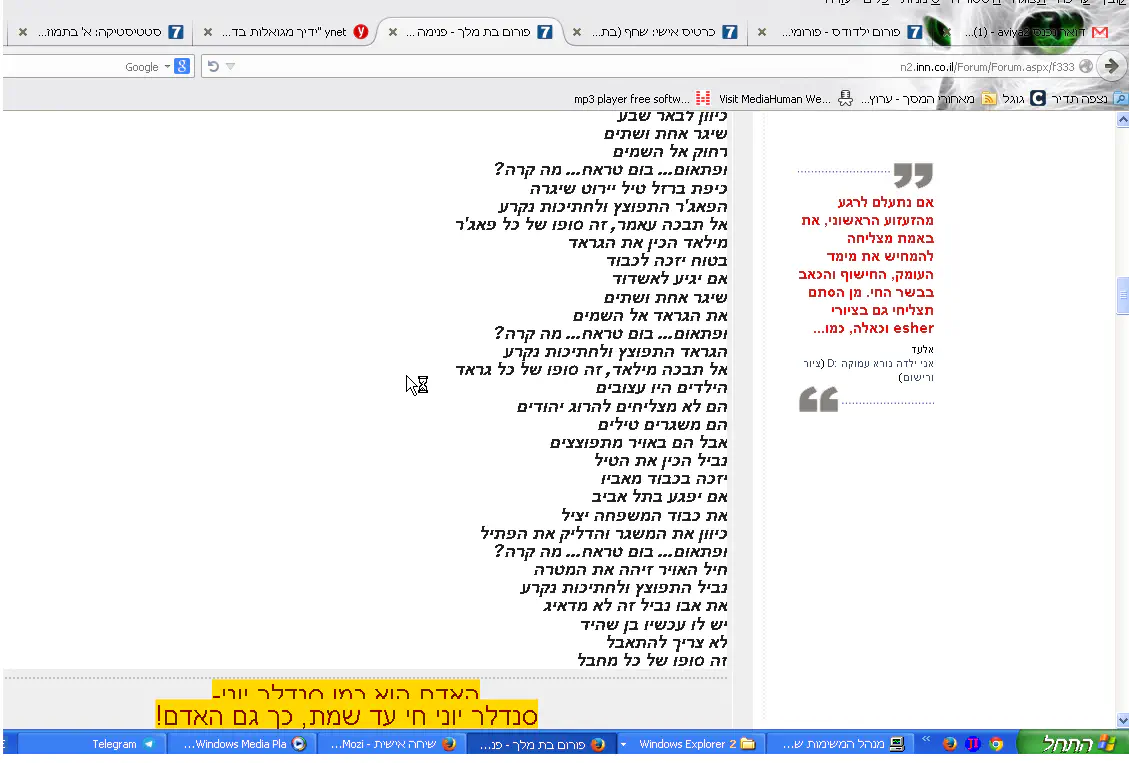
Task: Click the Google search engine icon
Action: (x=182, y=66)
